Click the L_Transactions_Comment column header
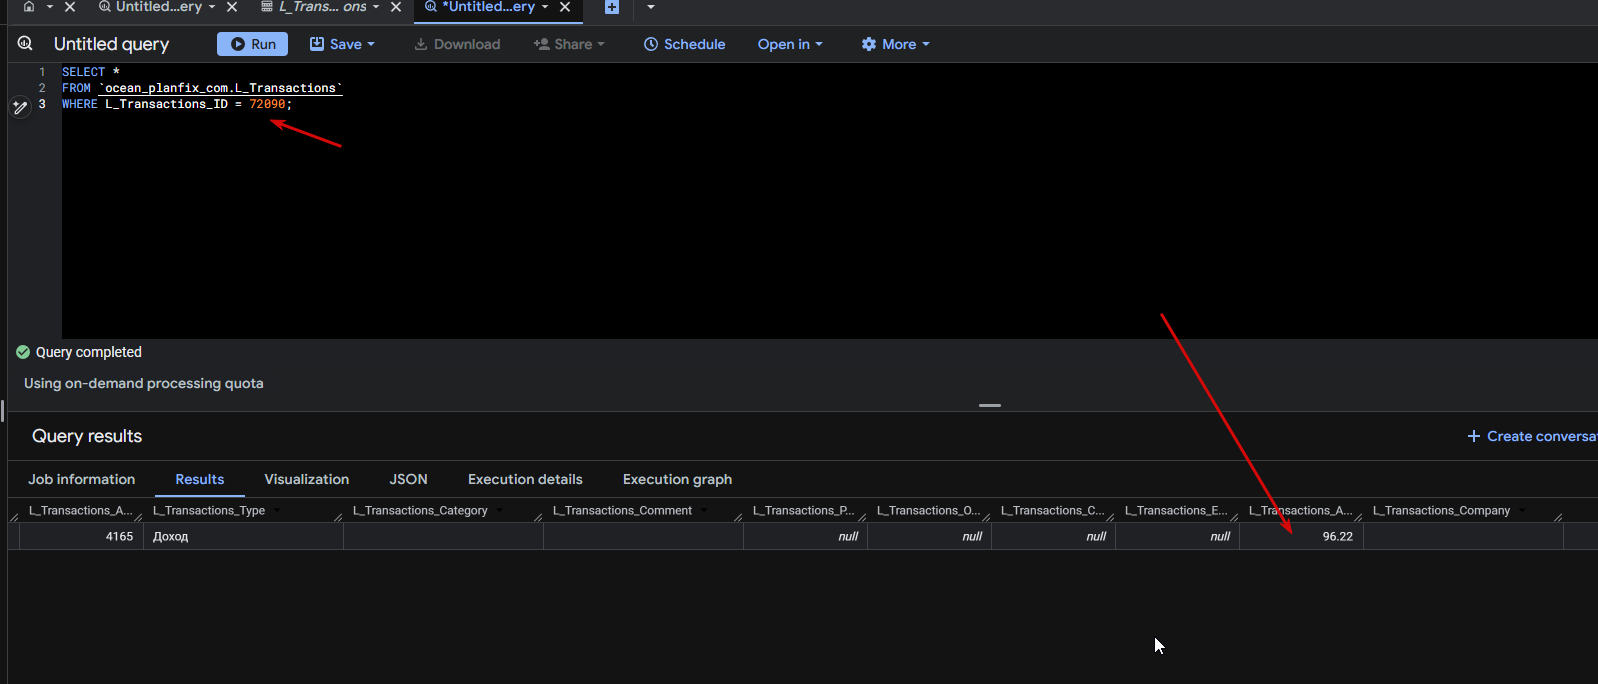 click(x=622, y=510)
